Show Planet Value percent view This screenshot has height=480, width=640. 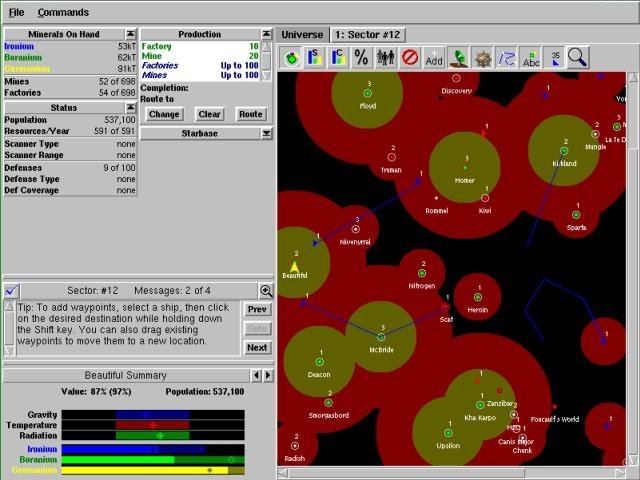click(x=362, y=58)
